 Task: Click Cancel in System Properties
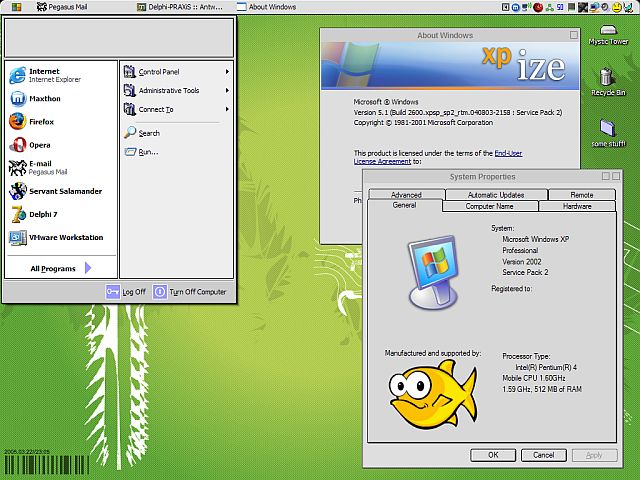[x=544, y=455]
